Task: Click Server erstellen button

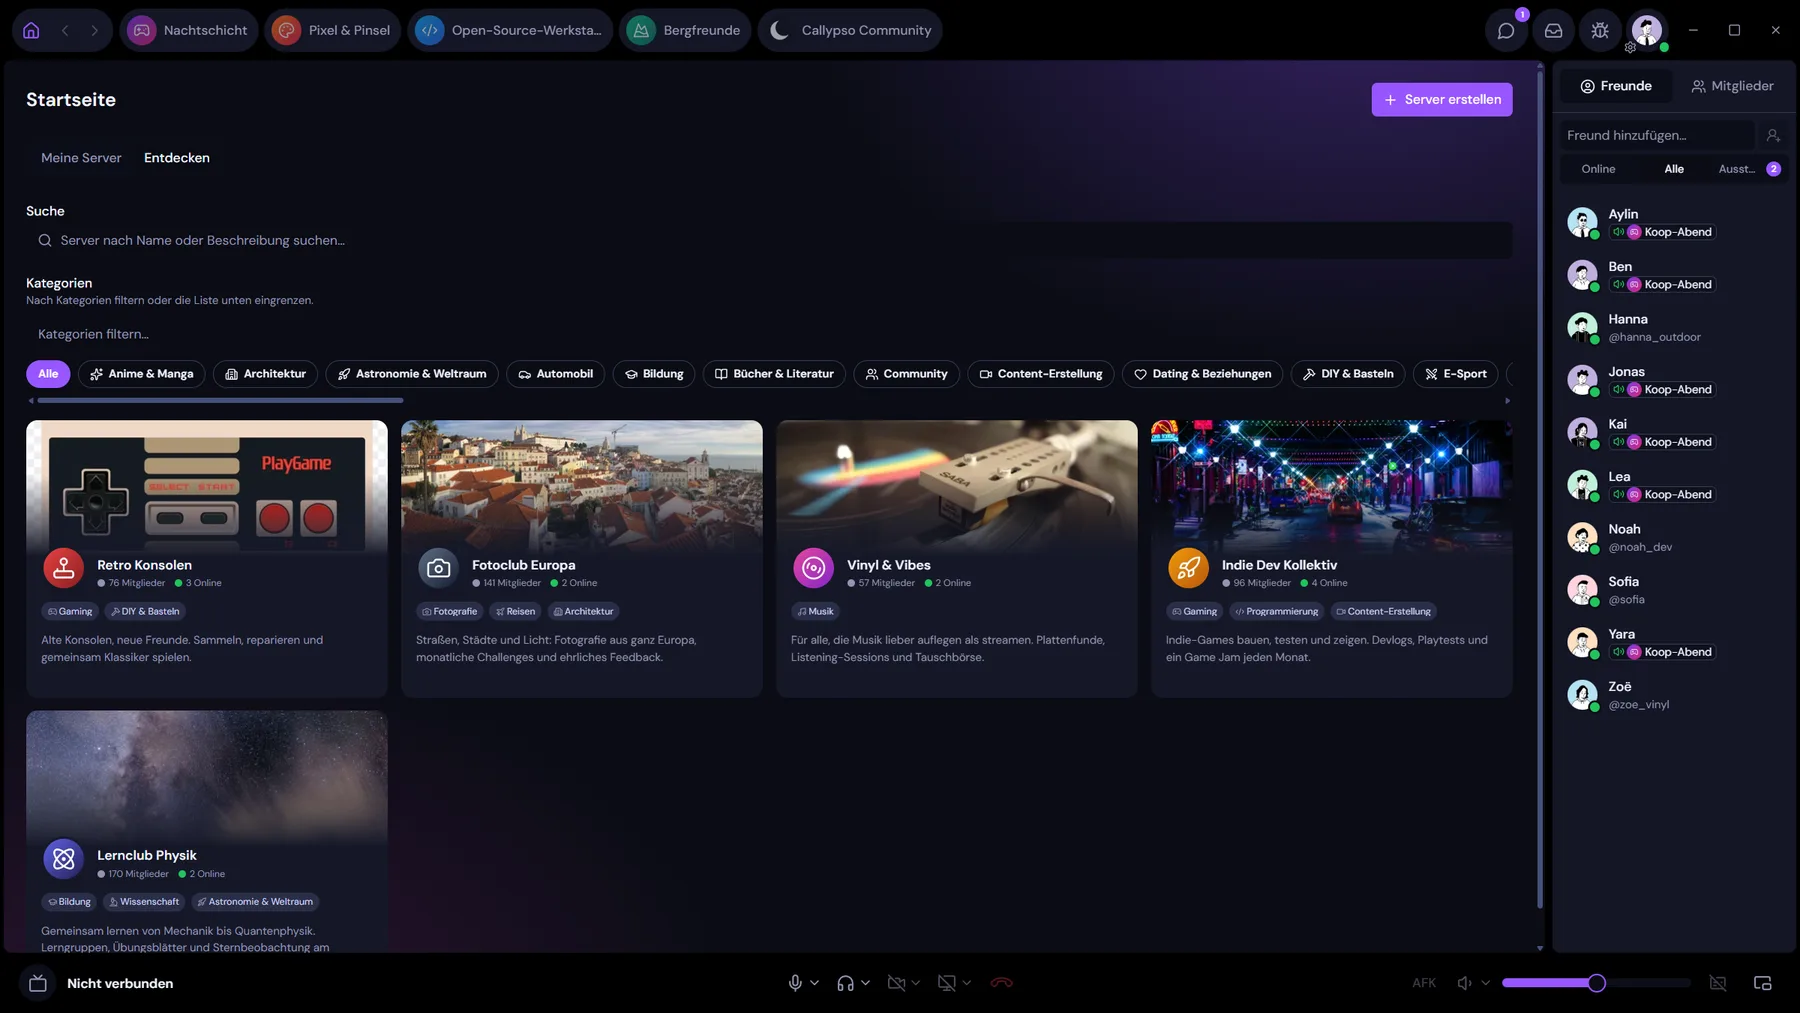Action: pos(1442,99)
